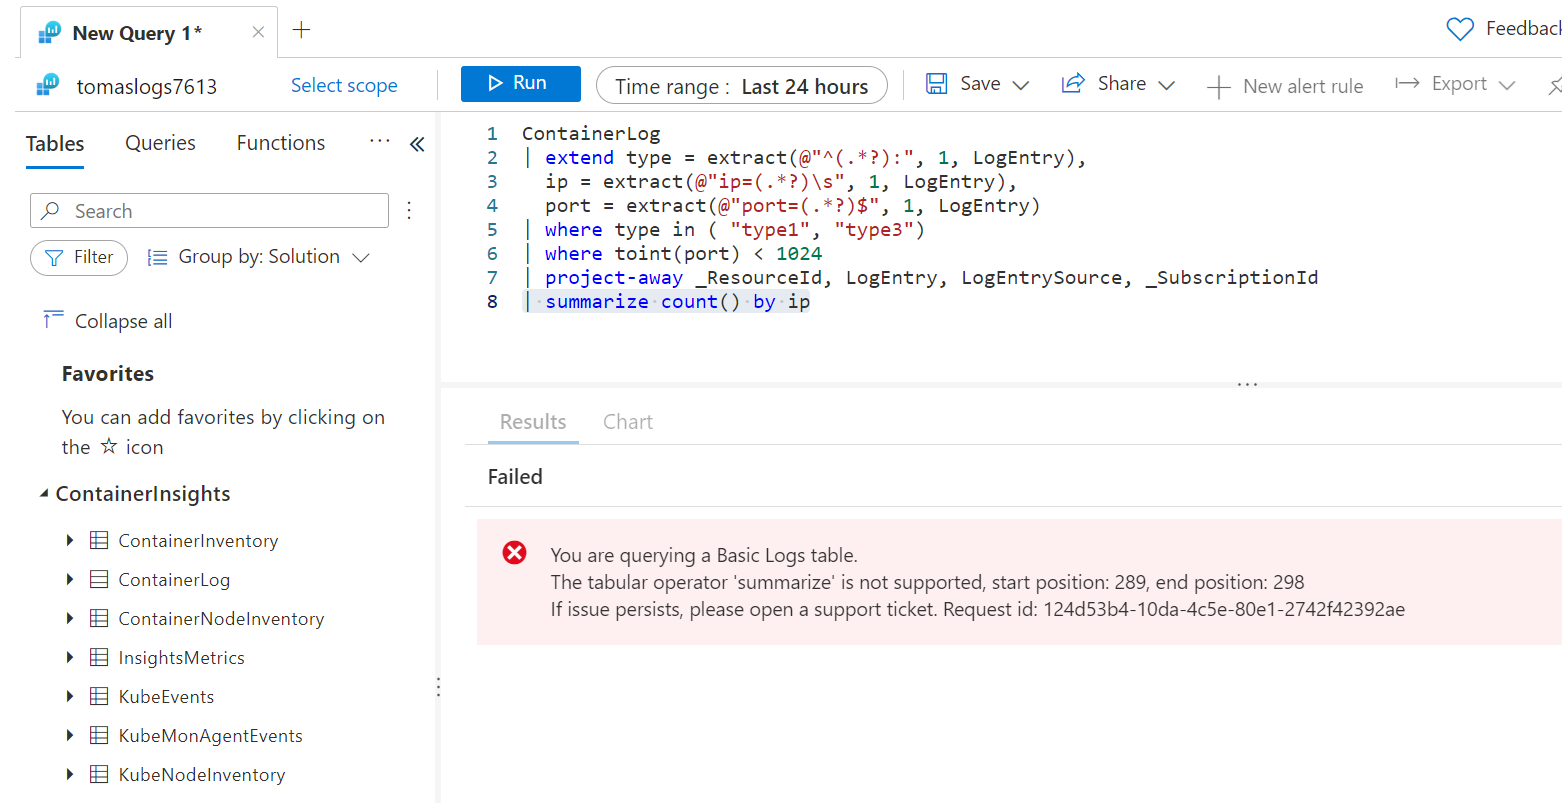Collapse the ContainerInsights group
Image resolution: width=1562 pixels, height=803 pixels.
tap(44, 494)
